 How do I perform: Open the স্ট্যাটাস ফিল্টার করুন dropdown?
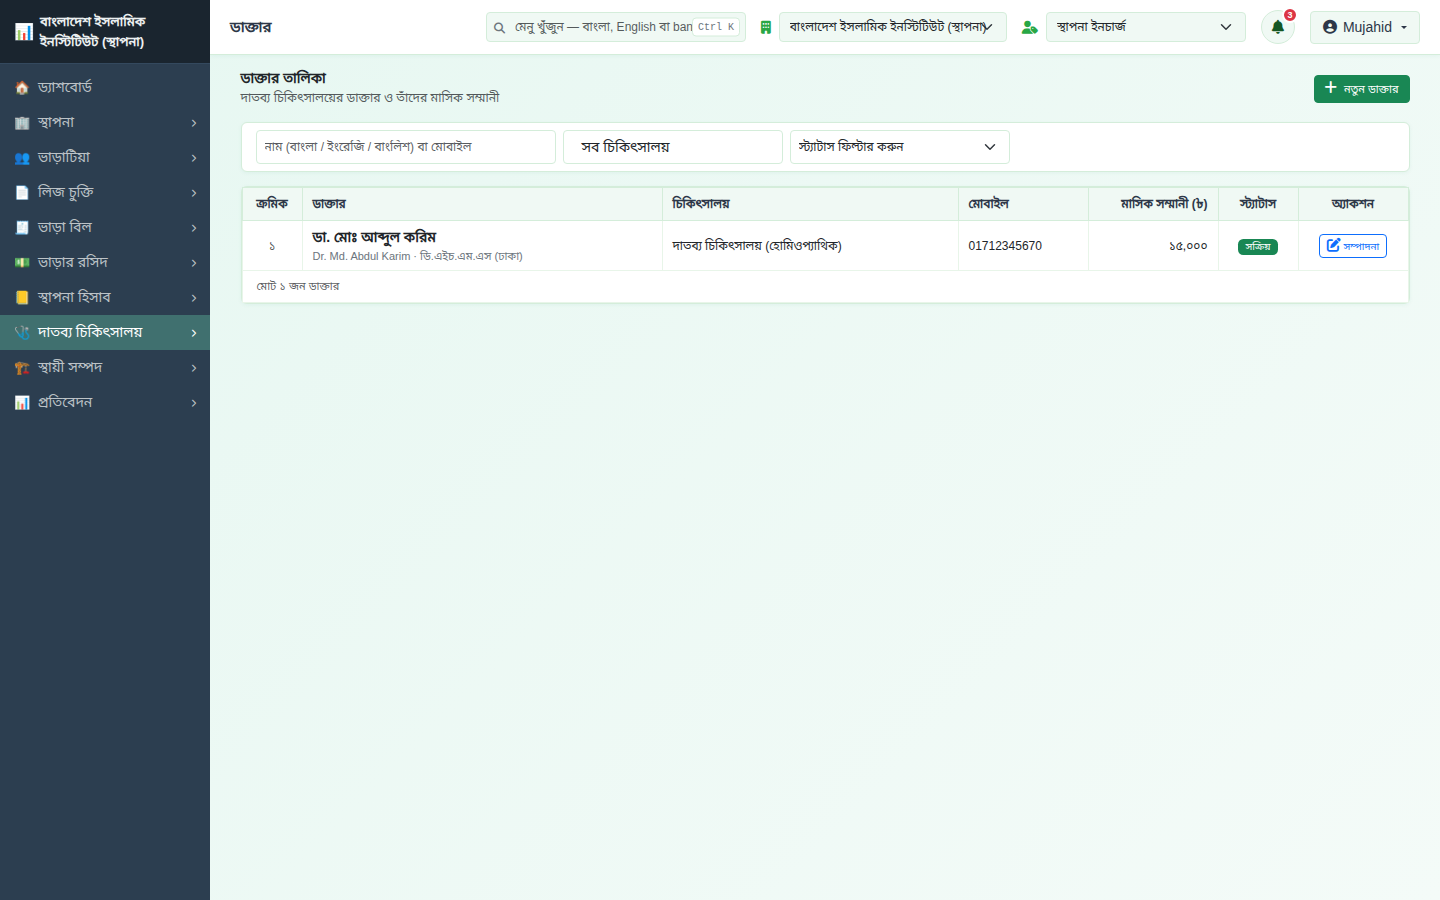(900, 147)
